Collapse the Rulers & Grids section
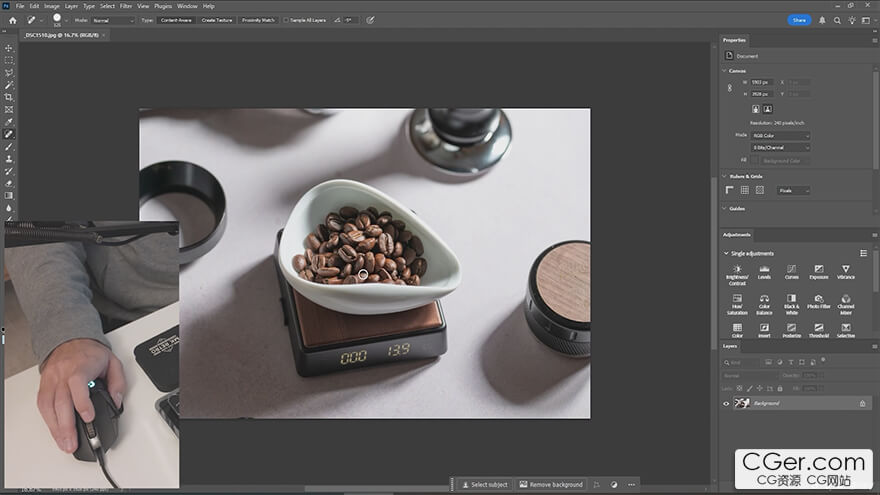 [x=725, y=176]
